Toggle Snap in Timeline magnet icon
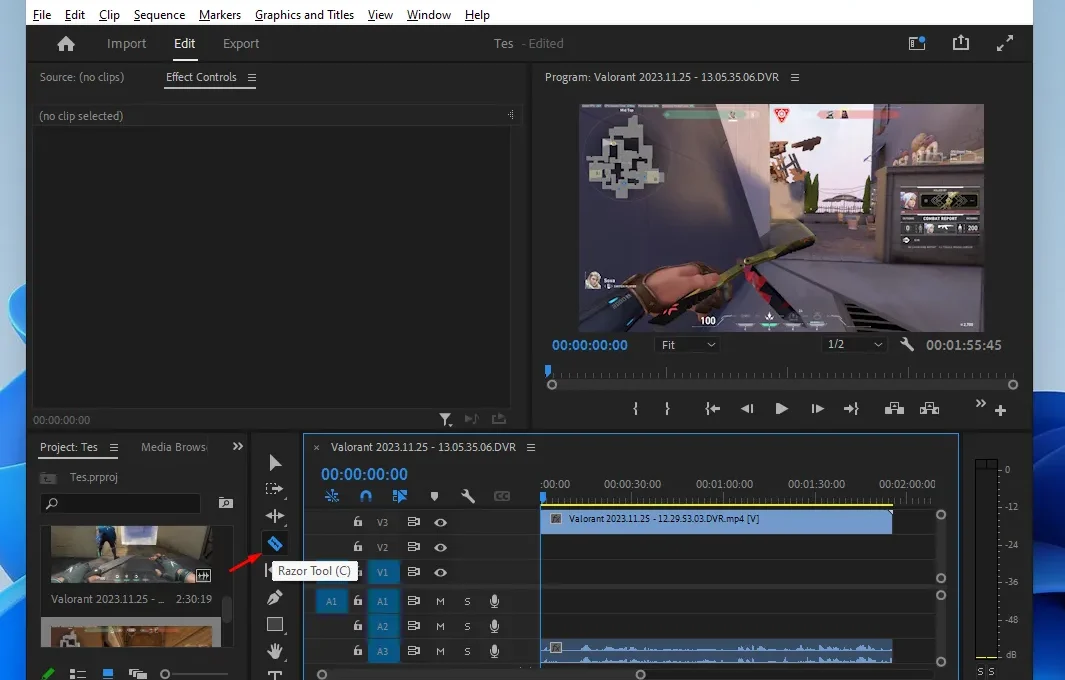 (365, 497)
